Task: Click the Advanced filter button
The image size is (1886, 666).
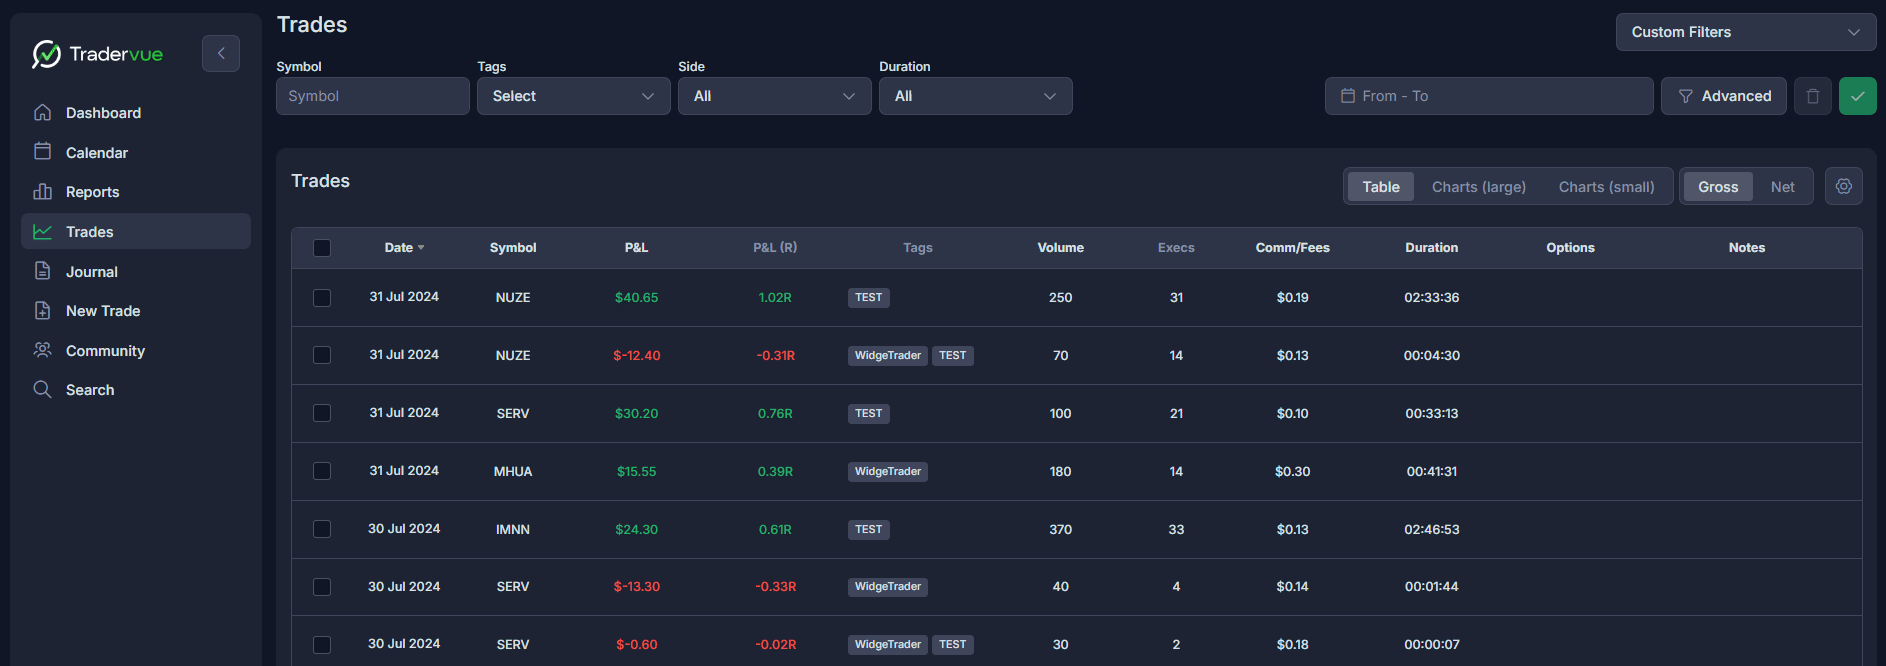Action: click(x=1724, y=96)
